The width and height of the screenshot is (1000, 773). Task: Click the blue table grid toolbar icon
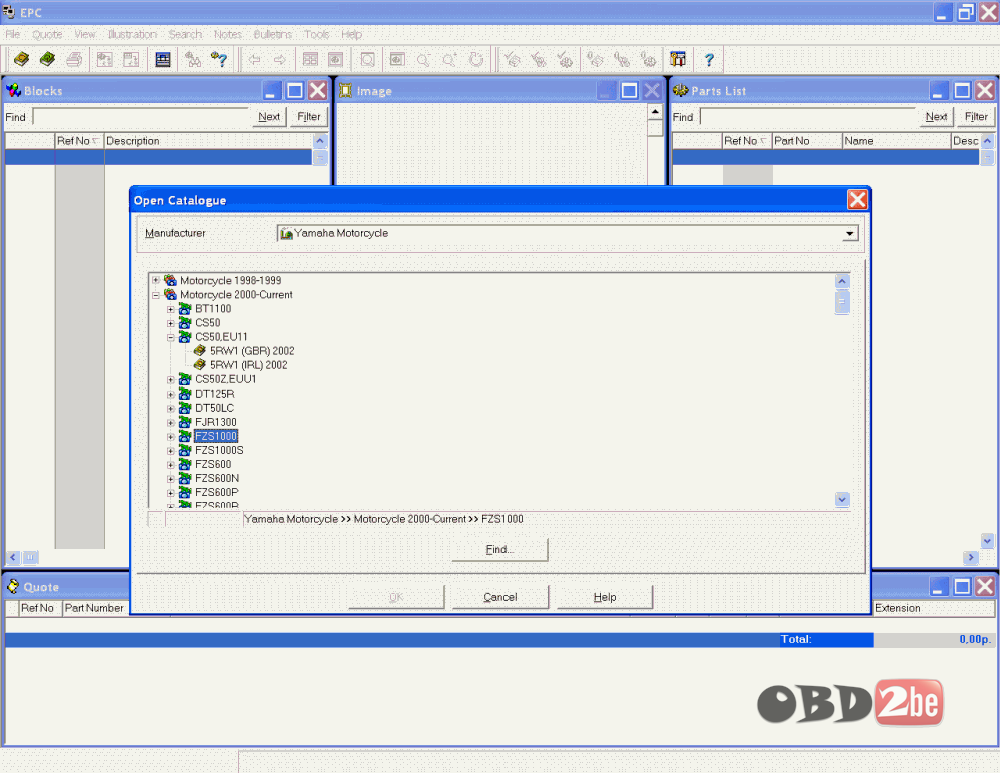[163, 59]
